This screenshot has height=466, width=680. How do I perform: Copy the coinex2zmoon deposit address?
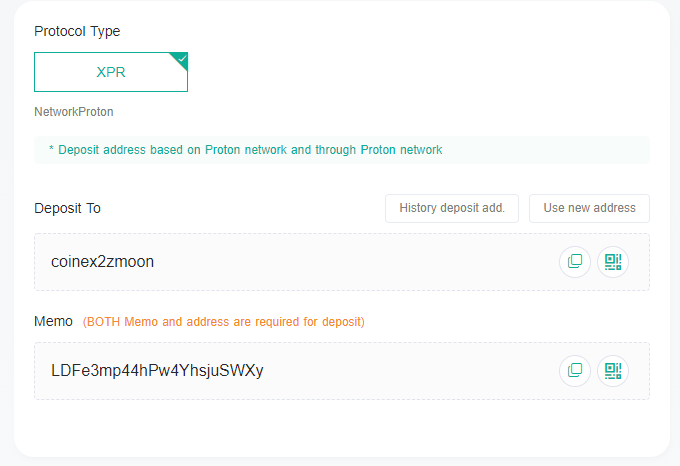tap(575, 261)
